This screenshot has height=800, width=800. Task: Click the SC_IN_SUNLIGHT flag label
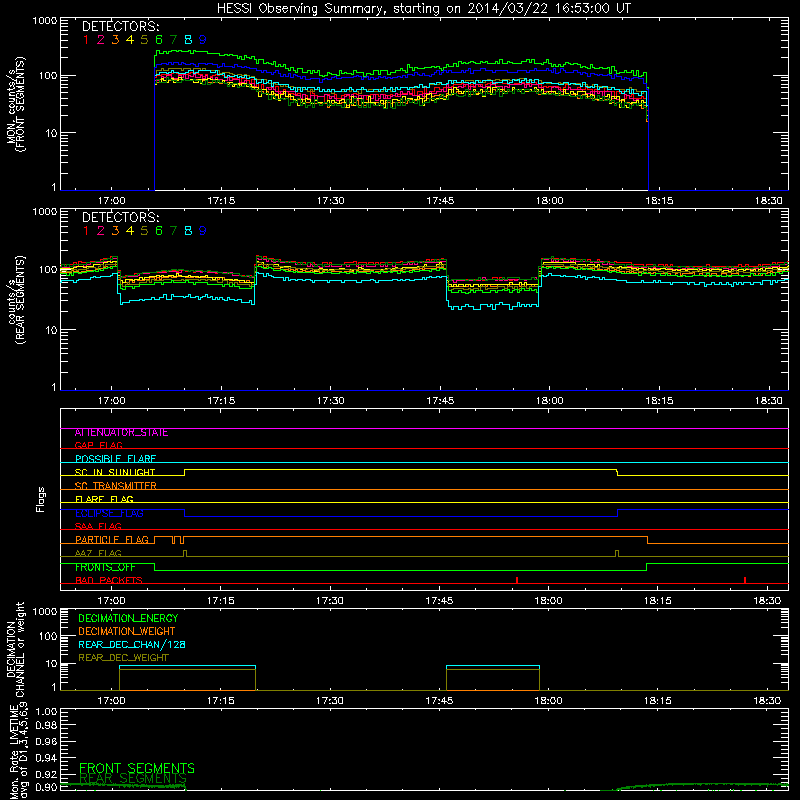[115, 472]
